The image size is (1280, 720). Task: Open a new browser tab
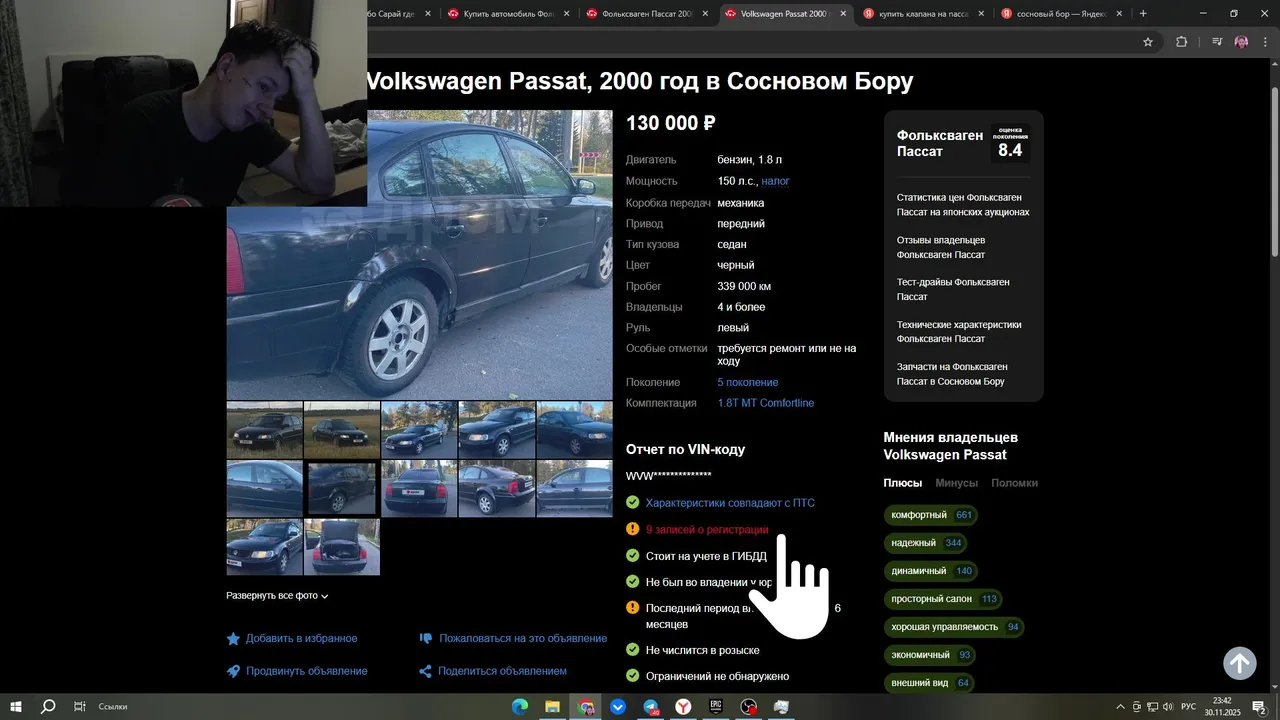click(1143, 14)
